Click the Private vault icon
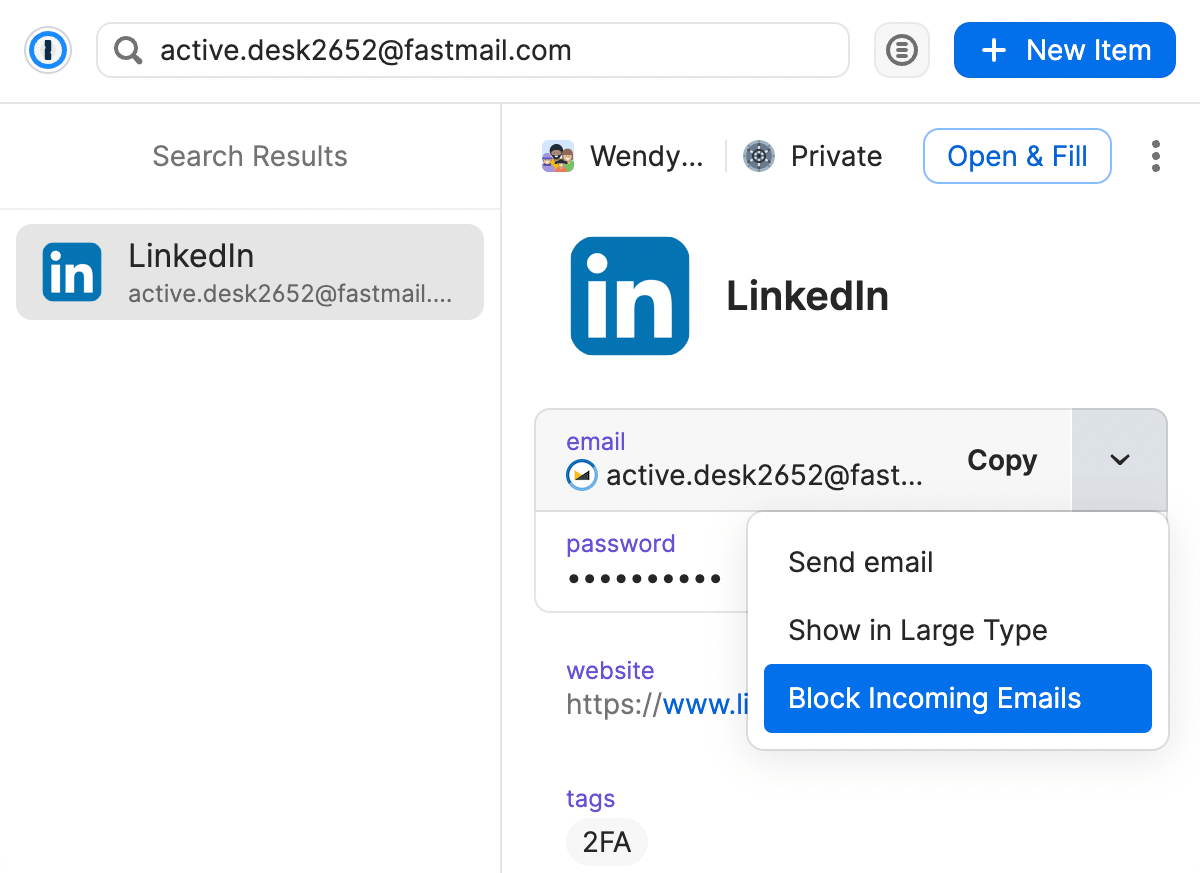Image resolution: width=1200 pixels, height=873 pixels. click(760, 157)
